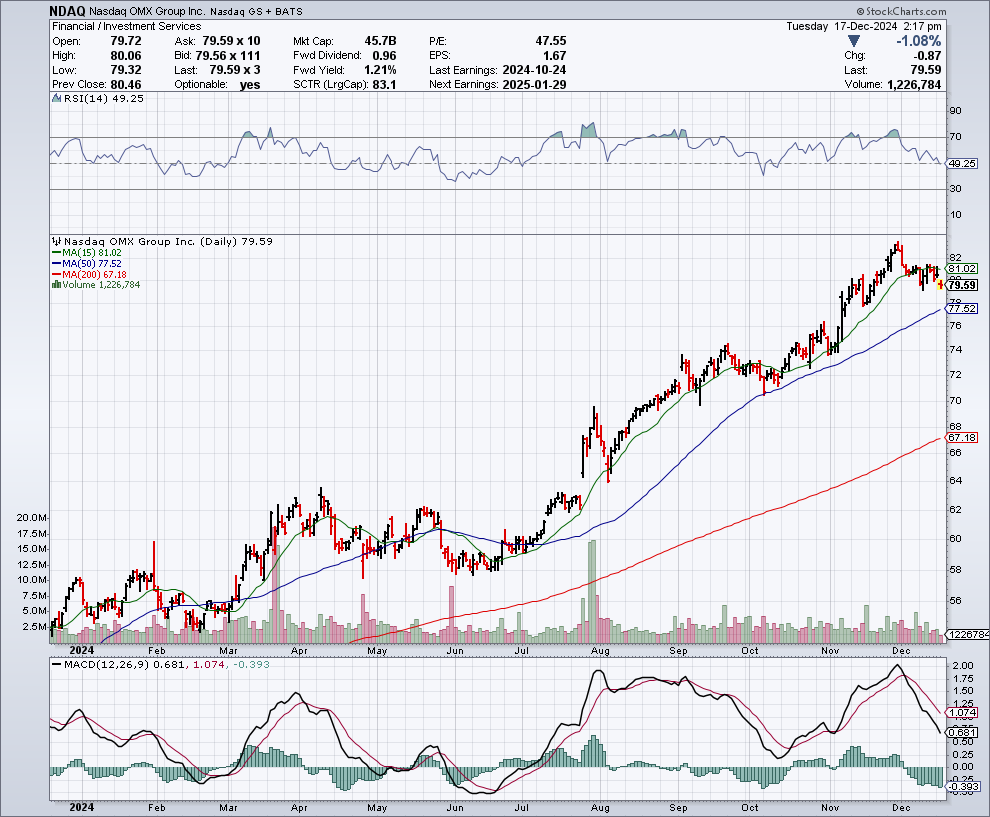The height and width of the screenshot is (817, 990).
Task: Click the Ask value 79.59 x 10
Action: (231, 41)
